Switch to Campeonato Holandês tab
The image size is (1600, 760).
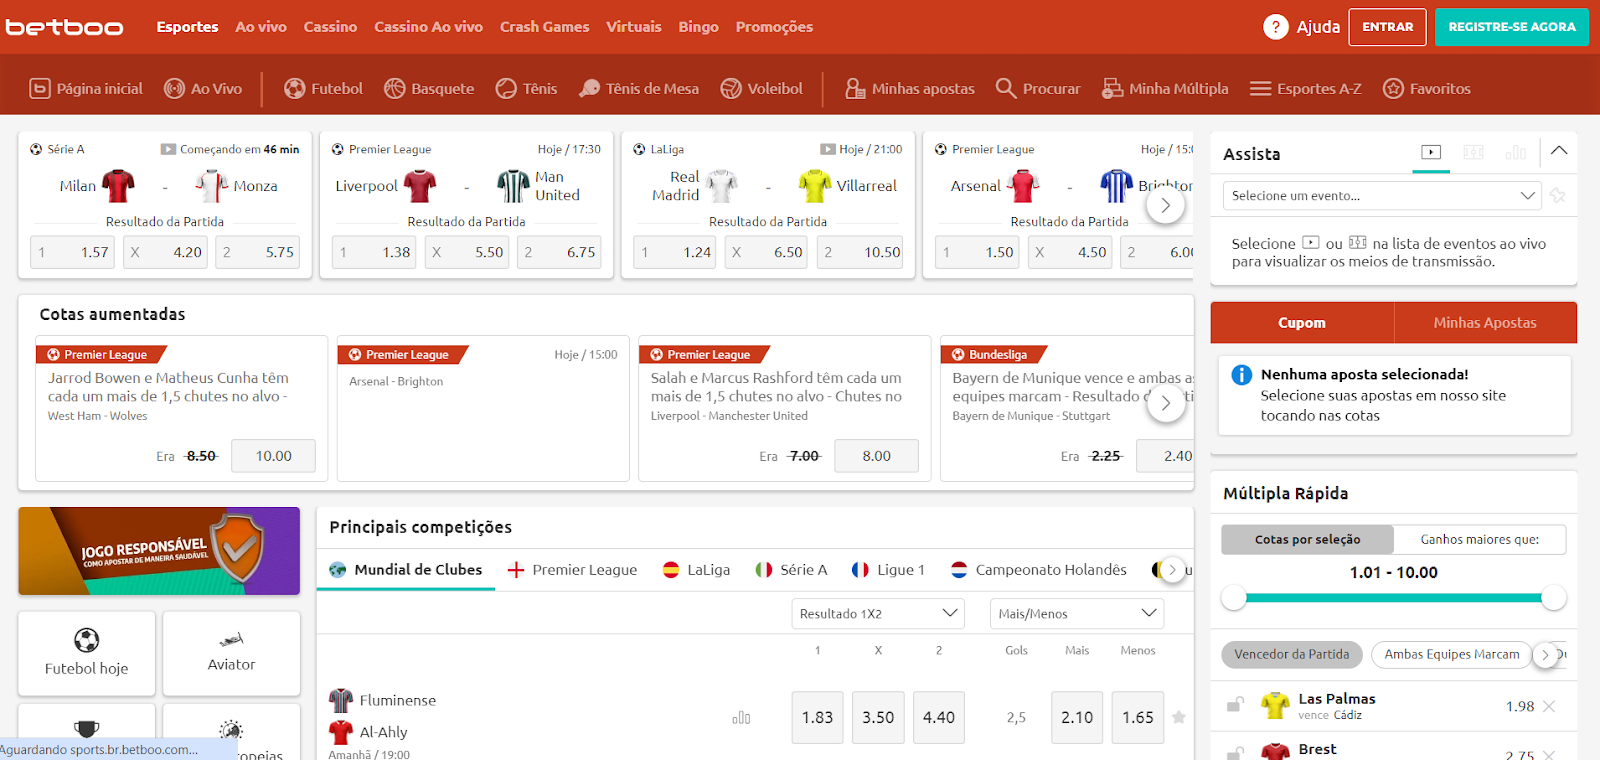1038,569
